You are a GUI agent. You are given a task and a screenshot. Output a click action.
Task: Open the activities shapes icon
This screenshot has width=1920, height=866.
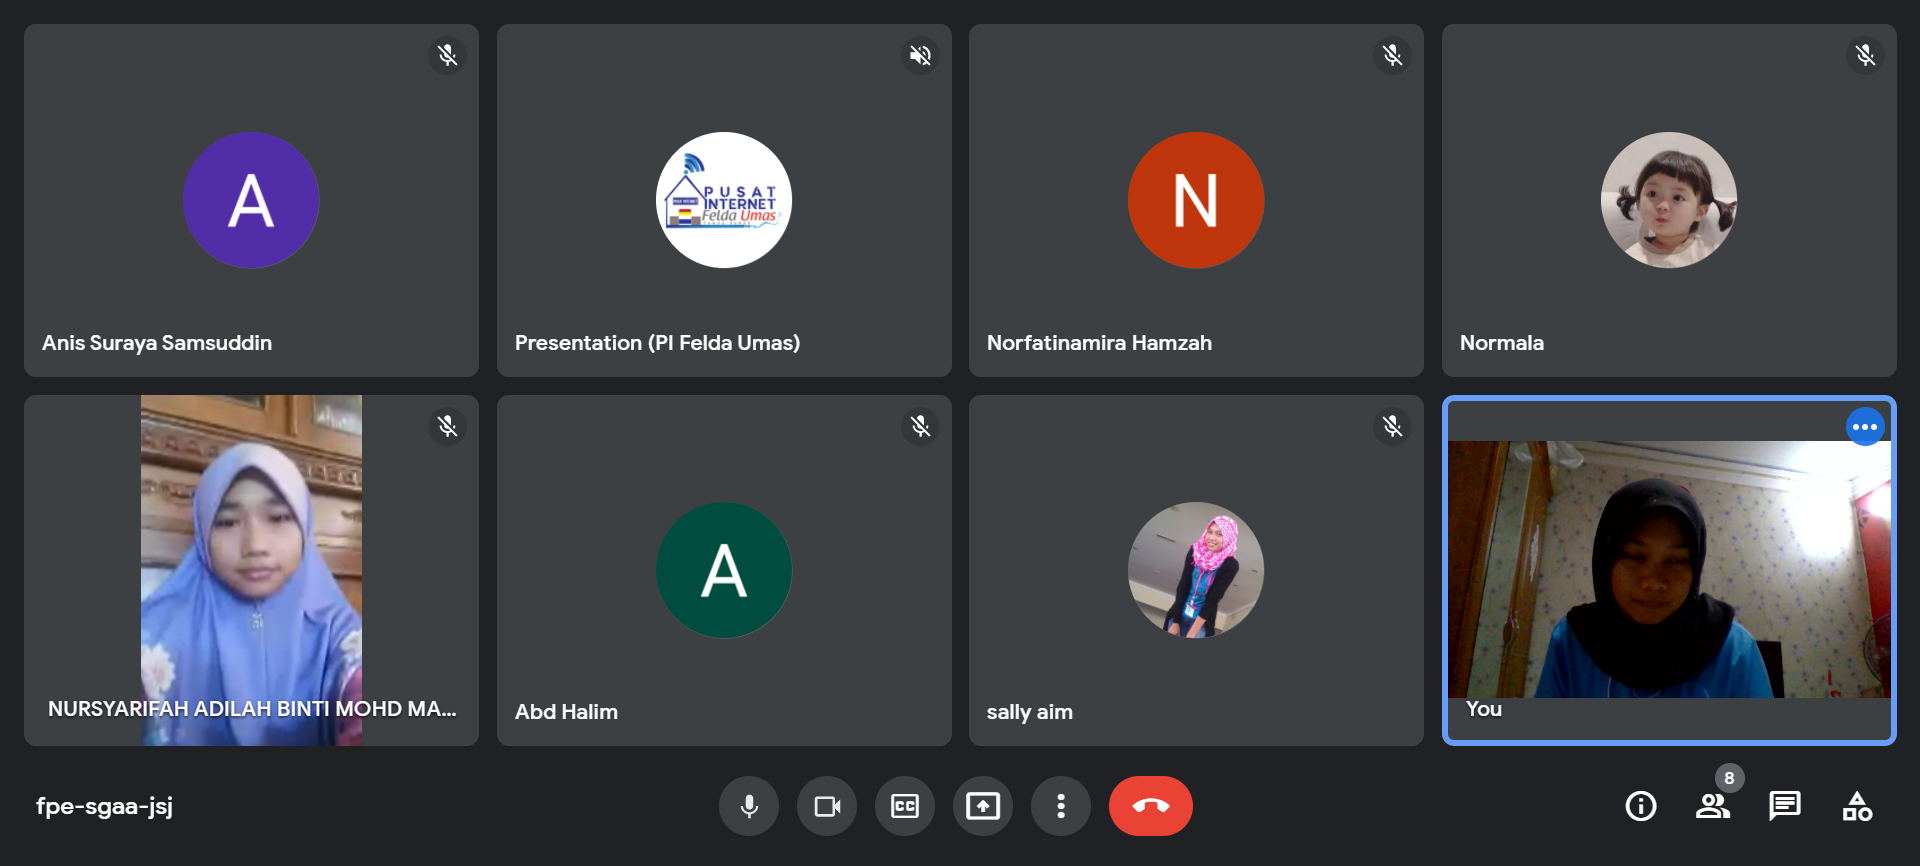pyautogui.click(x=1856, y=806)
